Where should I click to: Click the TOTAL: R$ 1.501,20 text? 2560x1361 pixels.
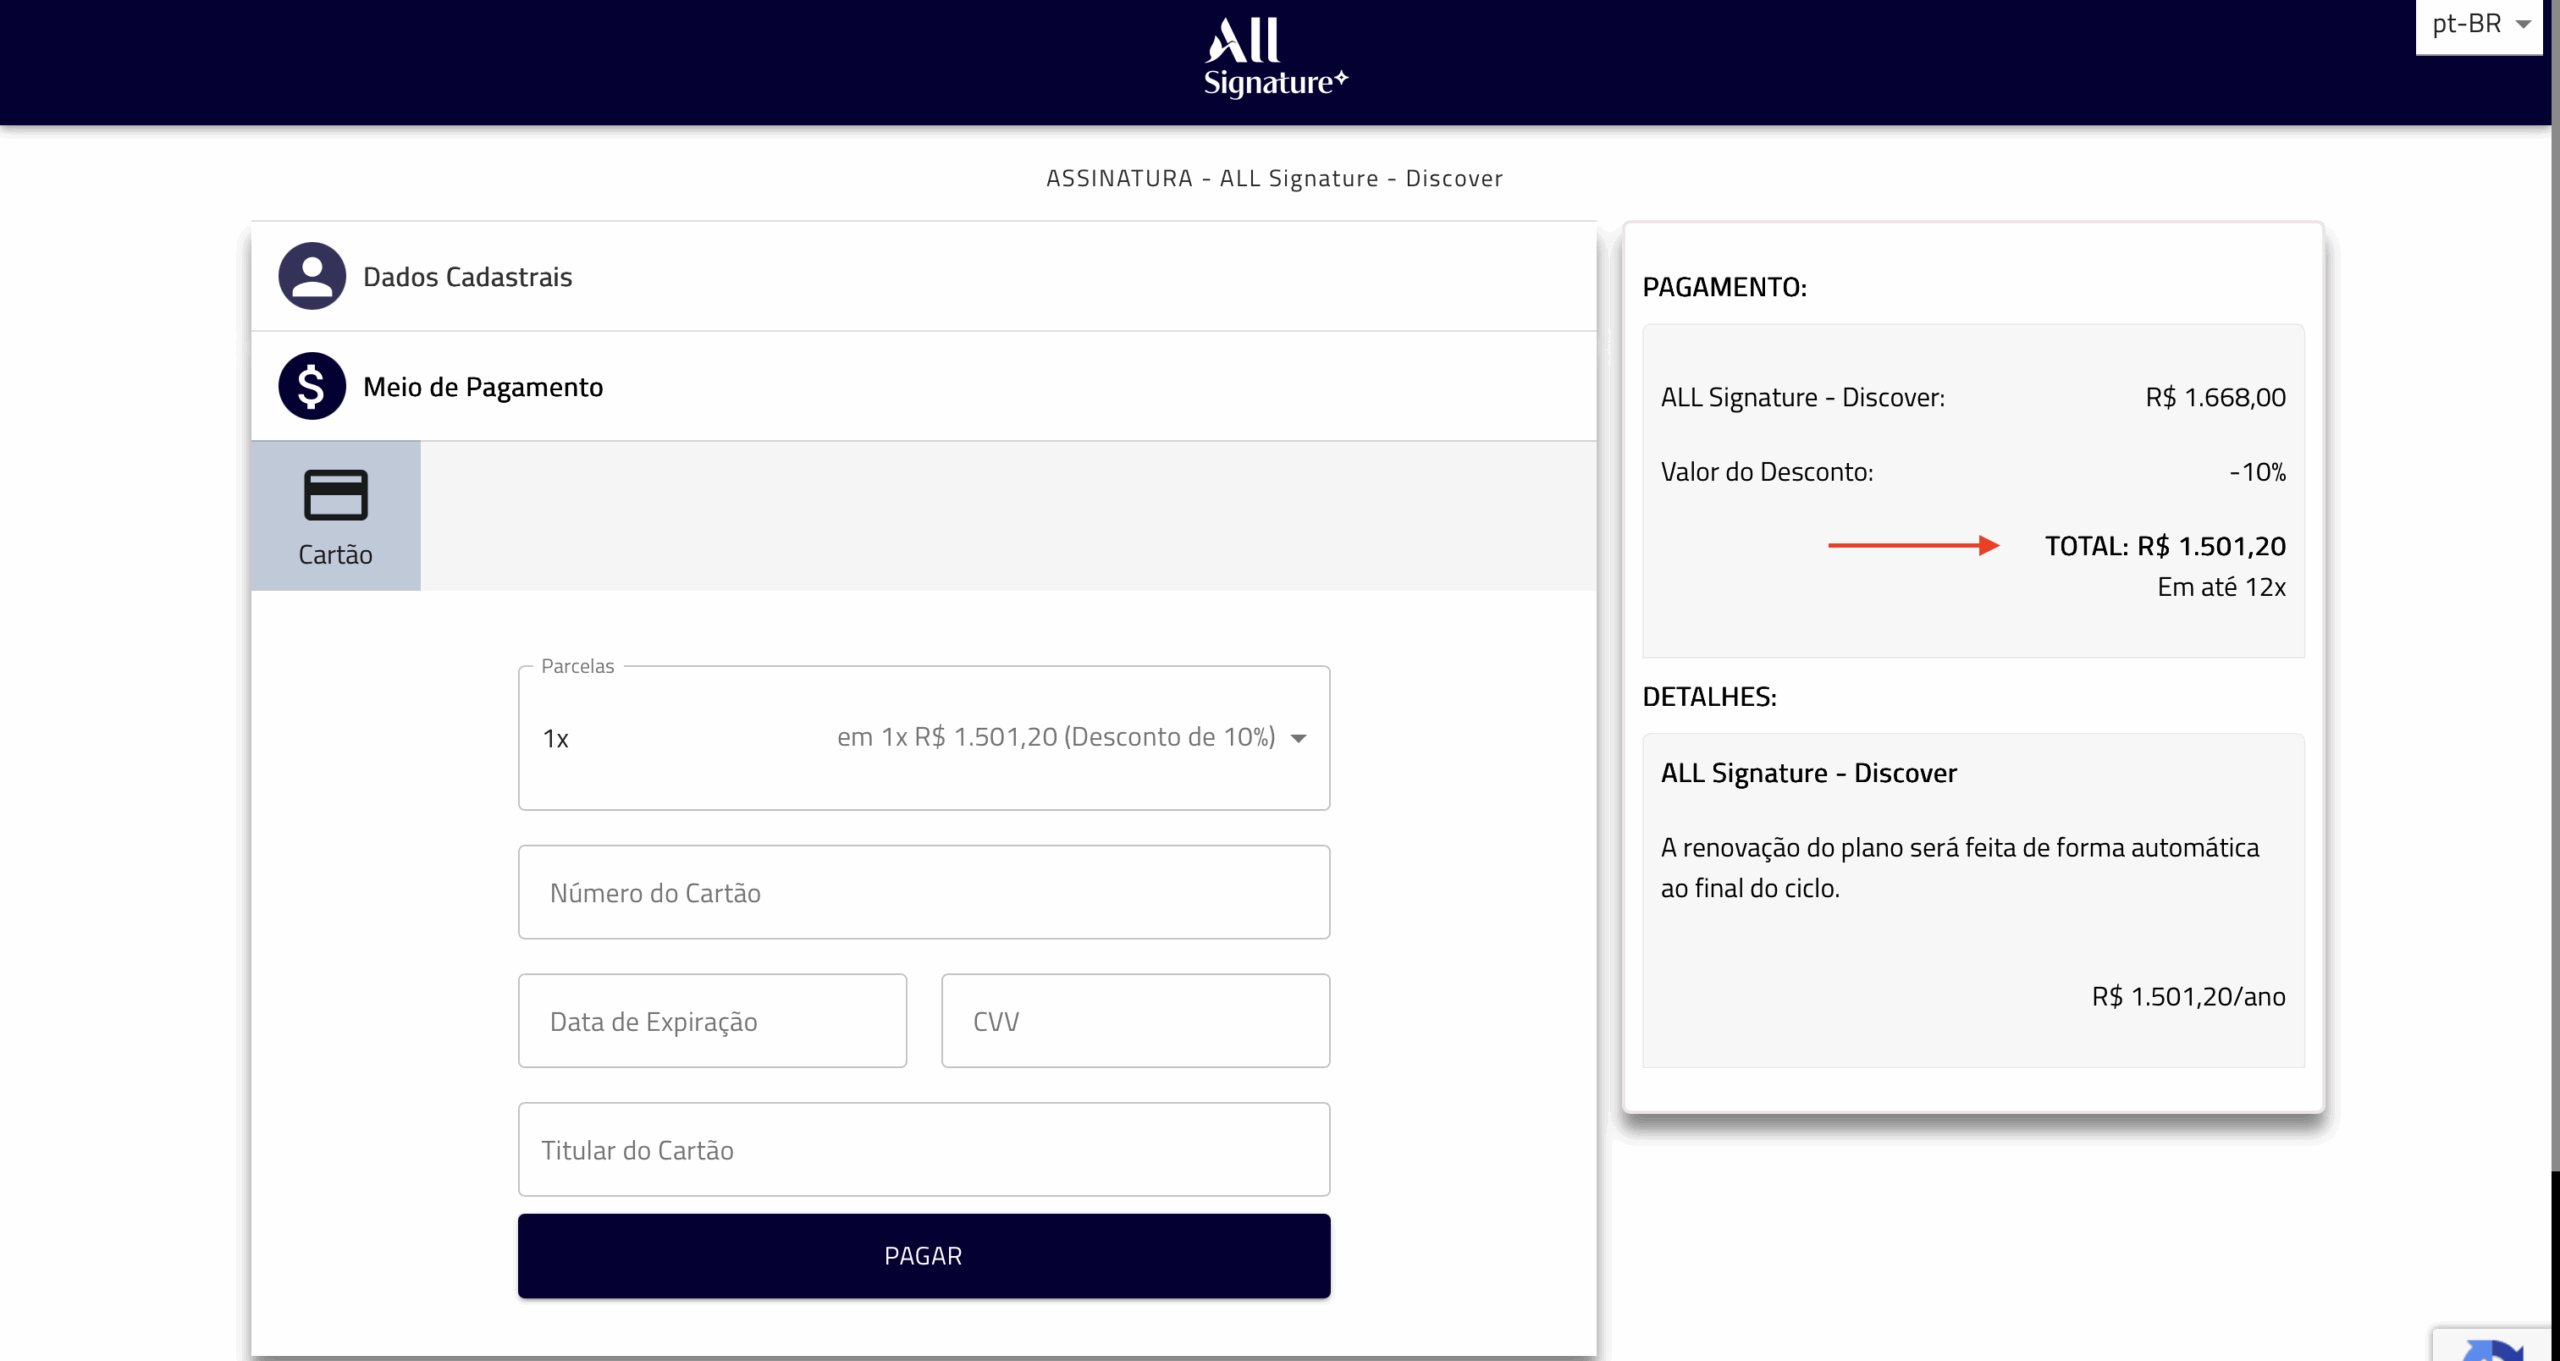click(x=2165, y=546)
